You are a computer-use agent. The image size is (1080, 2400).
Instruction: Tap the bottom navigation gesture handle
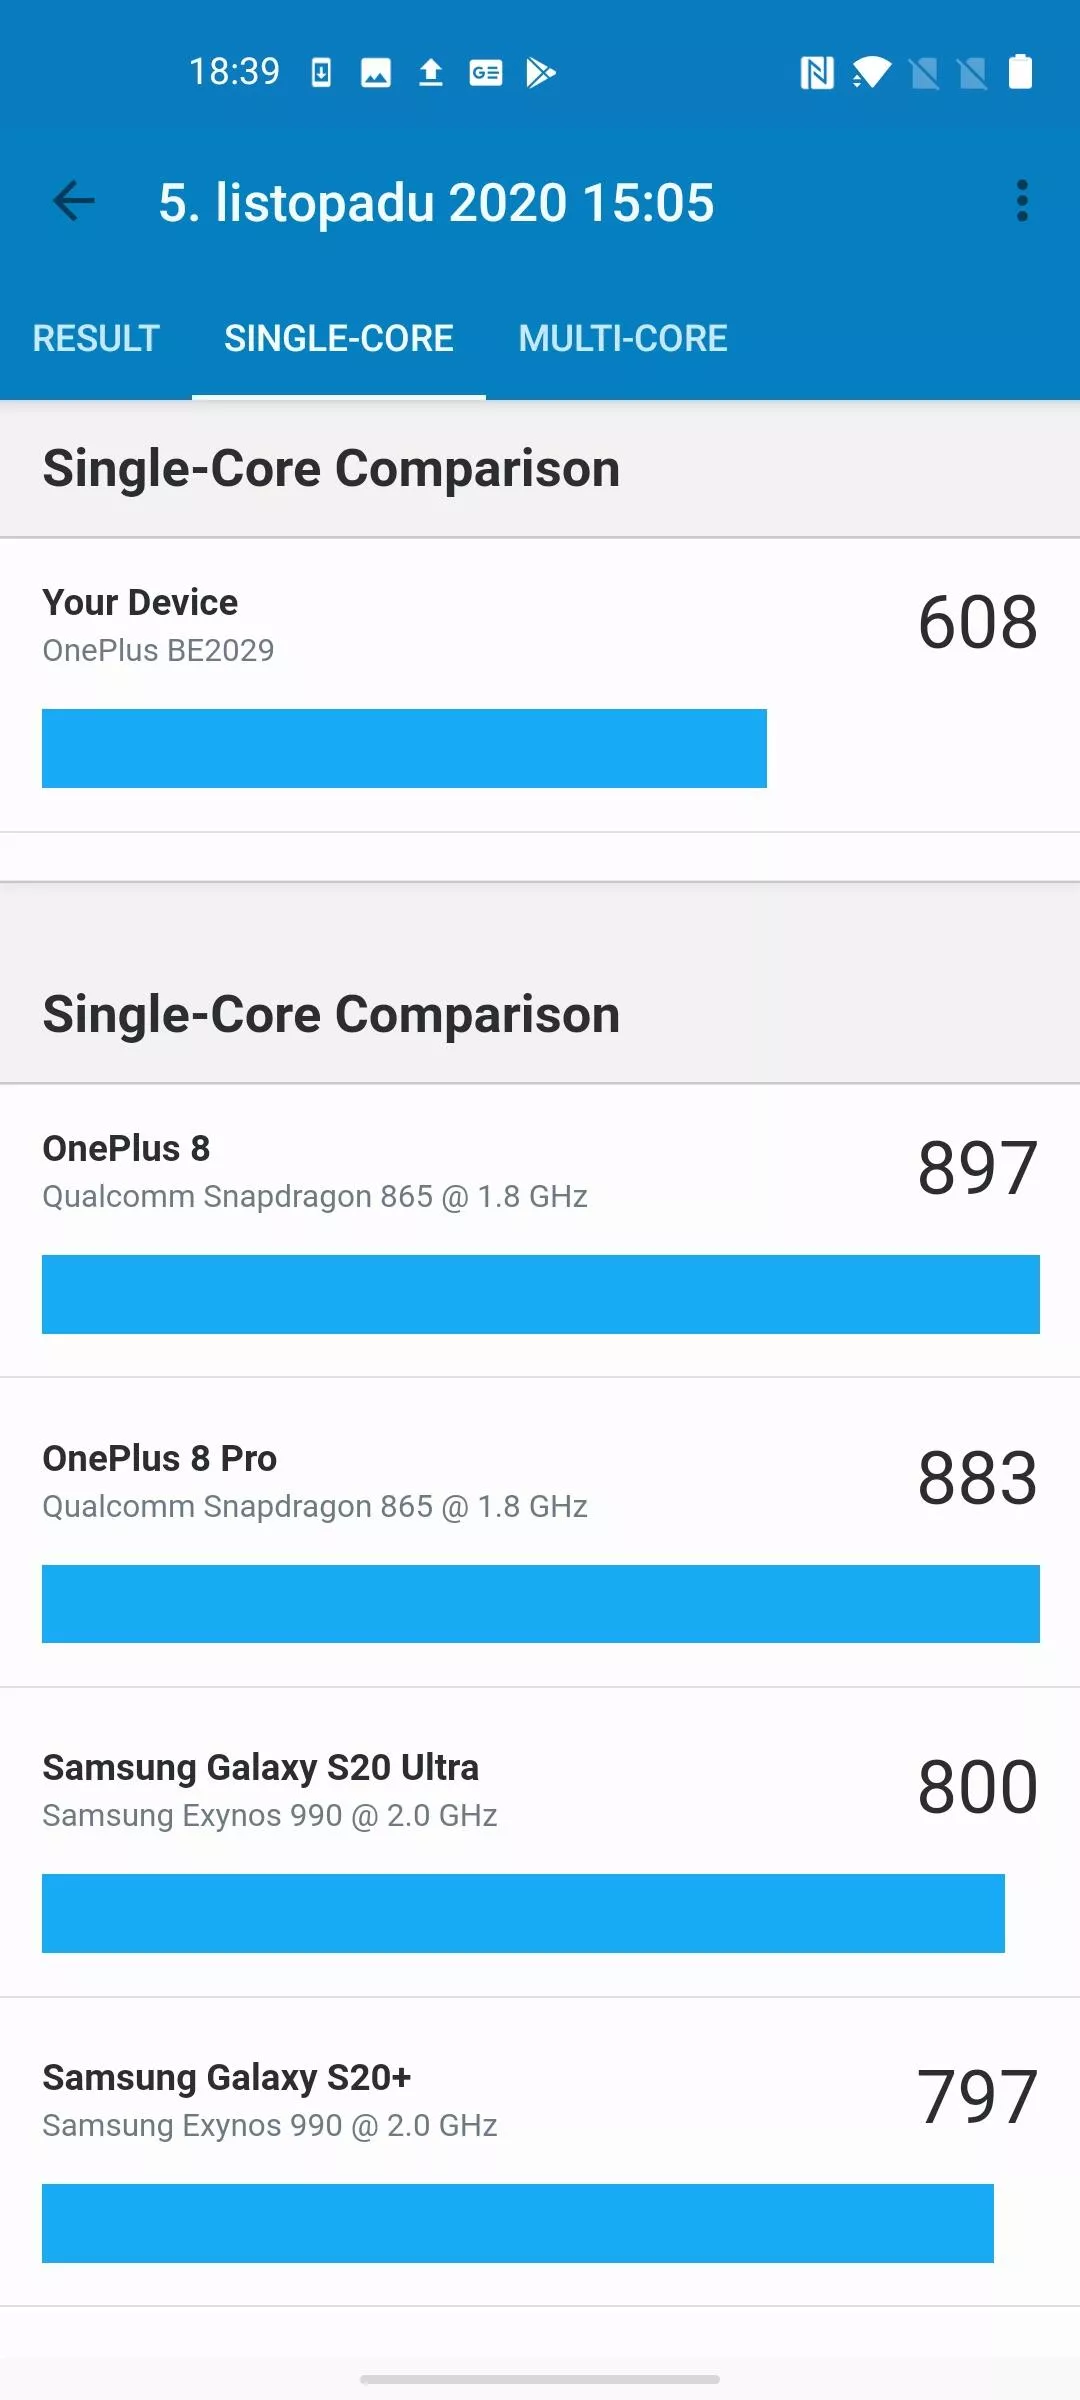pos(540,2379)
